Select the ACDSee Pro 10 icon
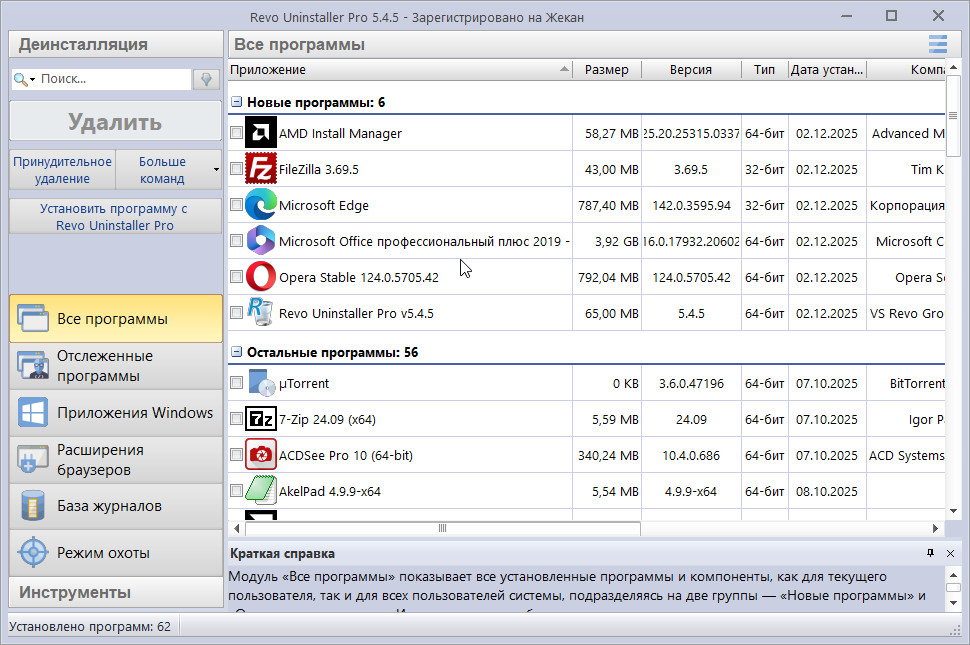The image size is (970, 645). point(260,455)
